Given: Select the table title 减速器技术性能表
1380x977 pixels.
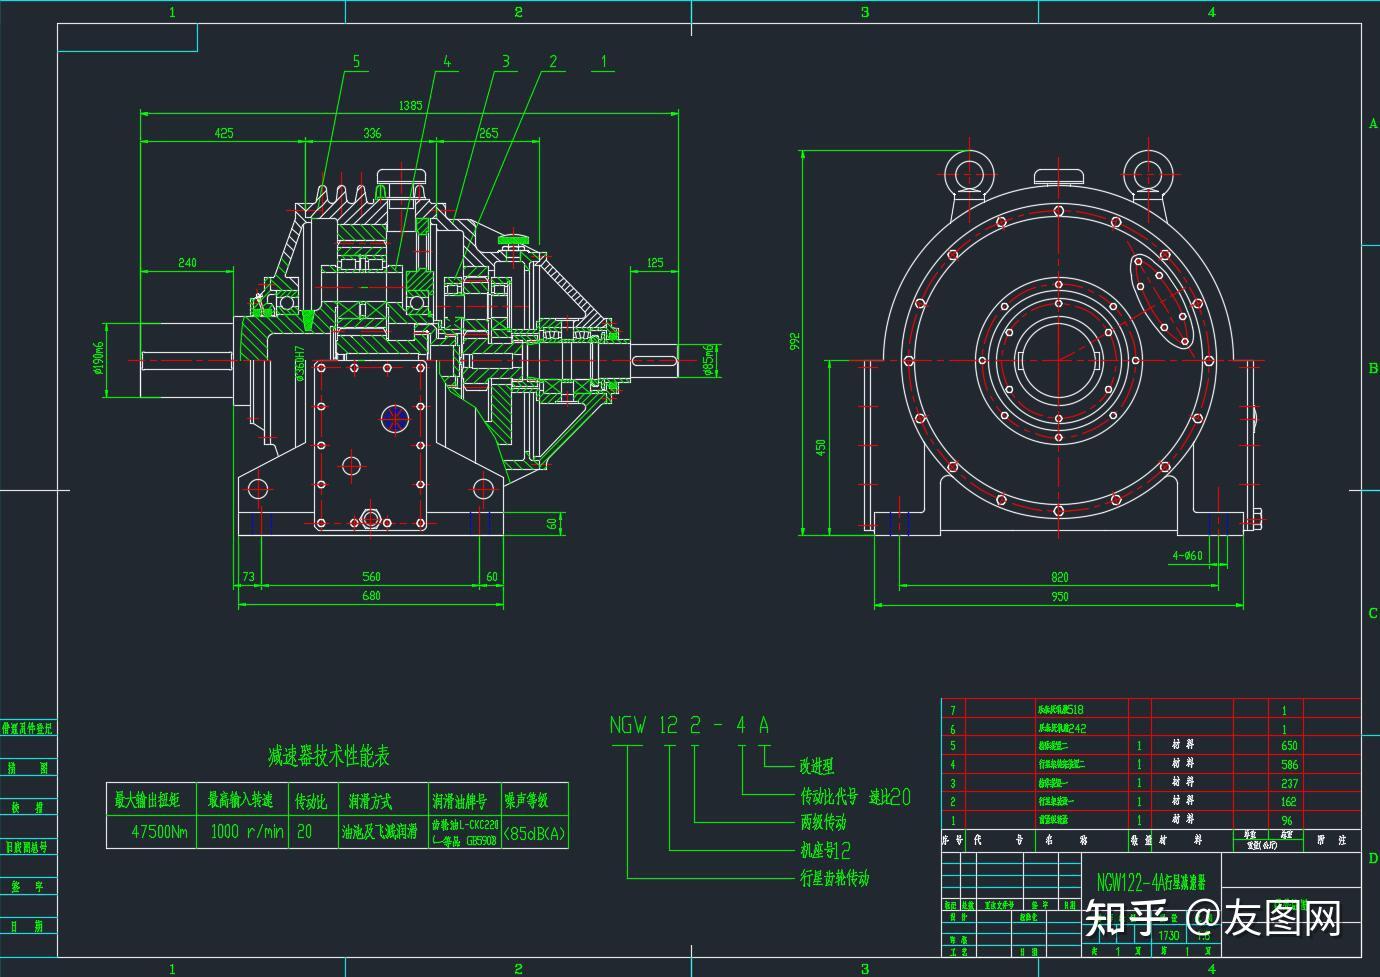Looking at the screenshot, I should (x=328, y=757).
